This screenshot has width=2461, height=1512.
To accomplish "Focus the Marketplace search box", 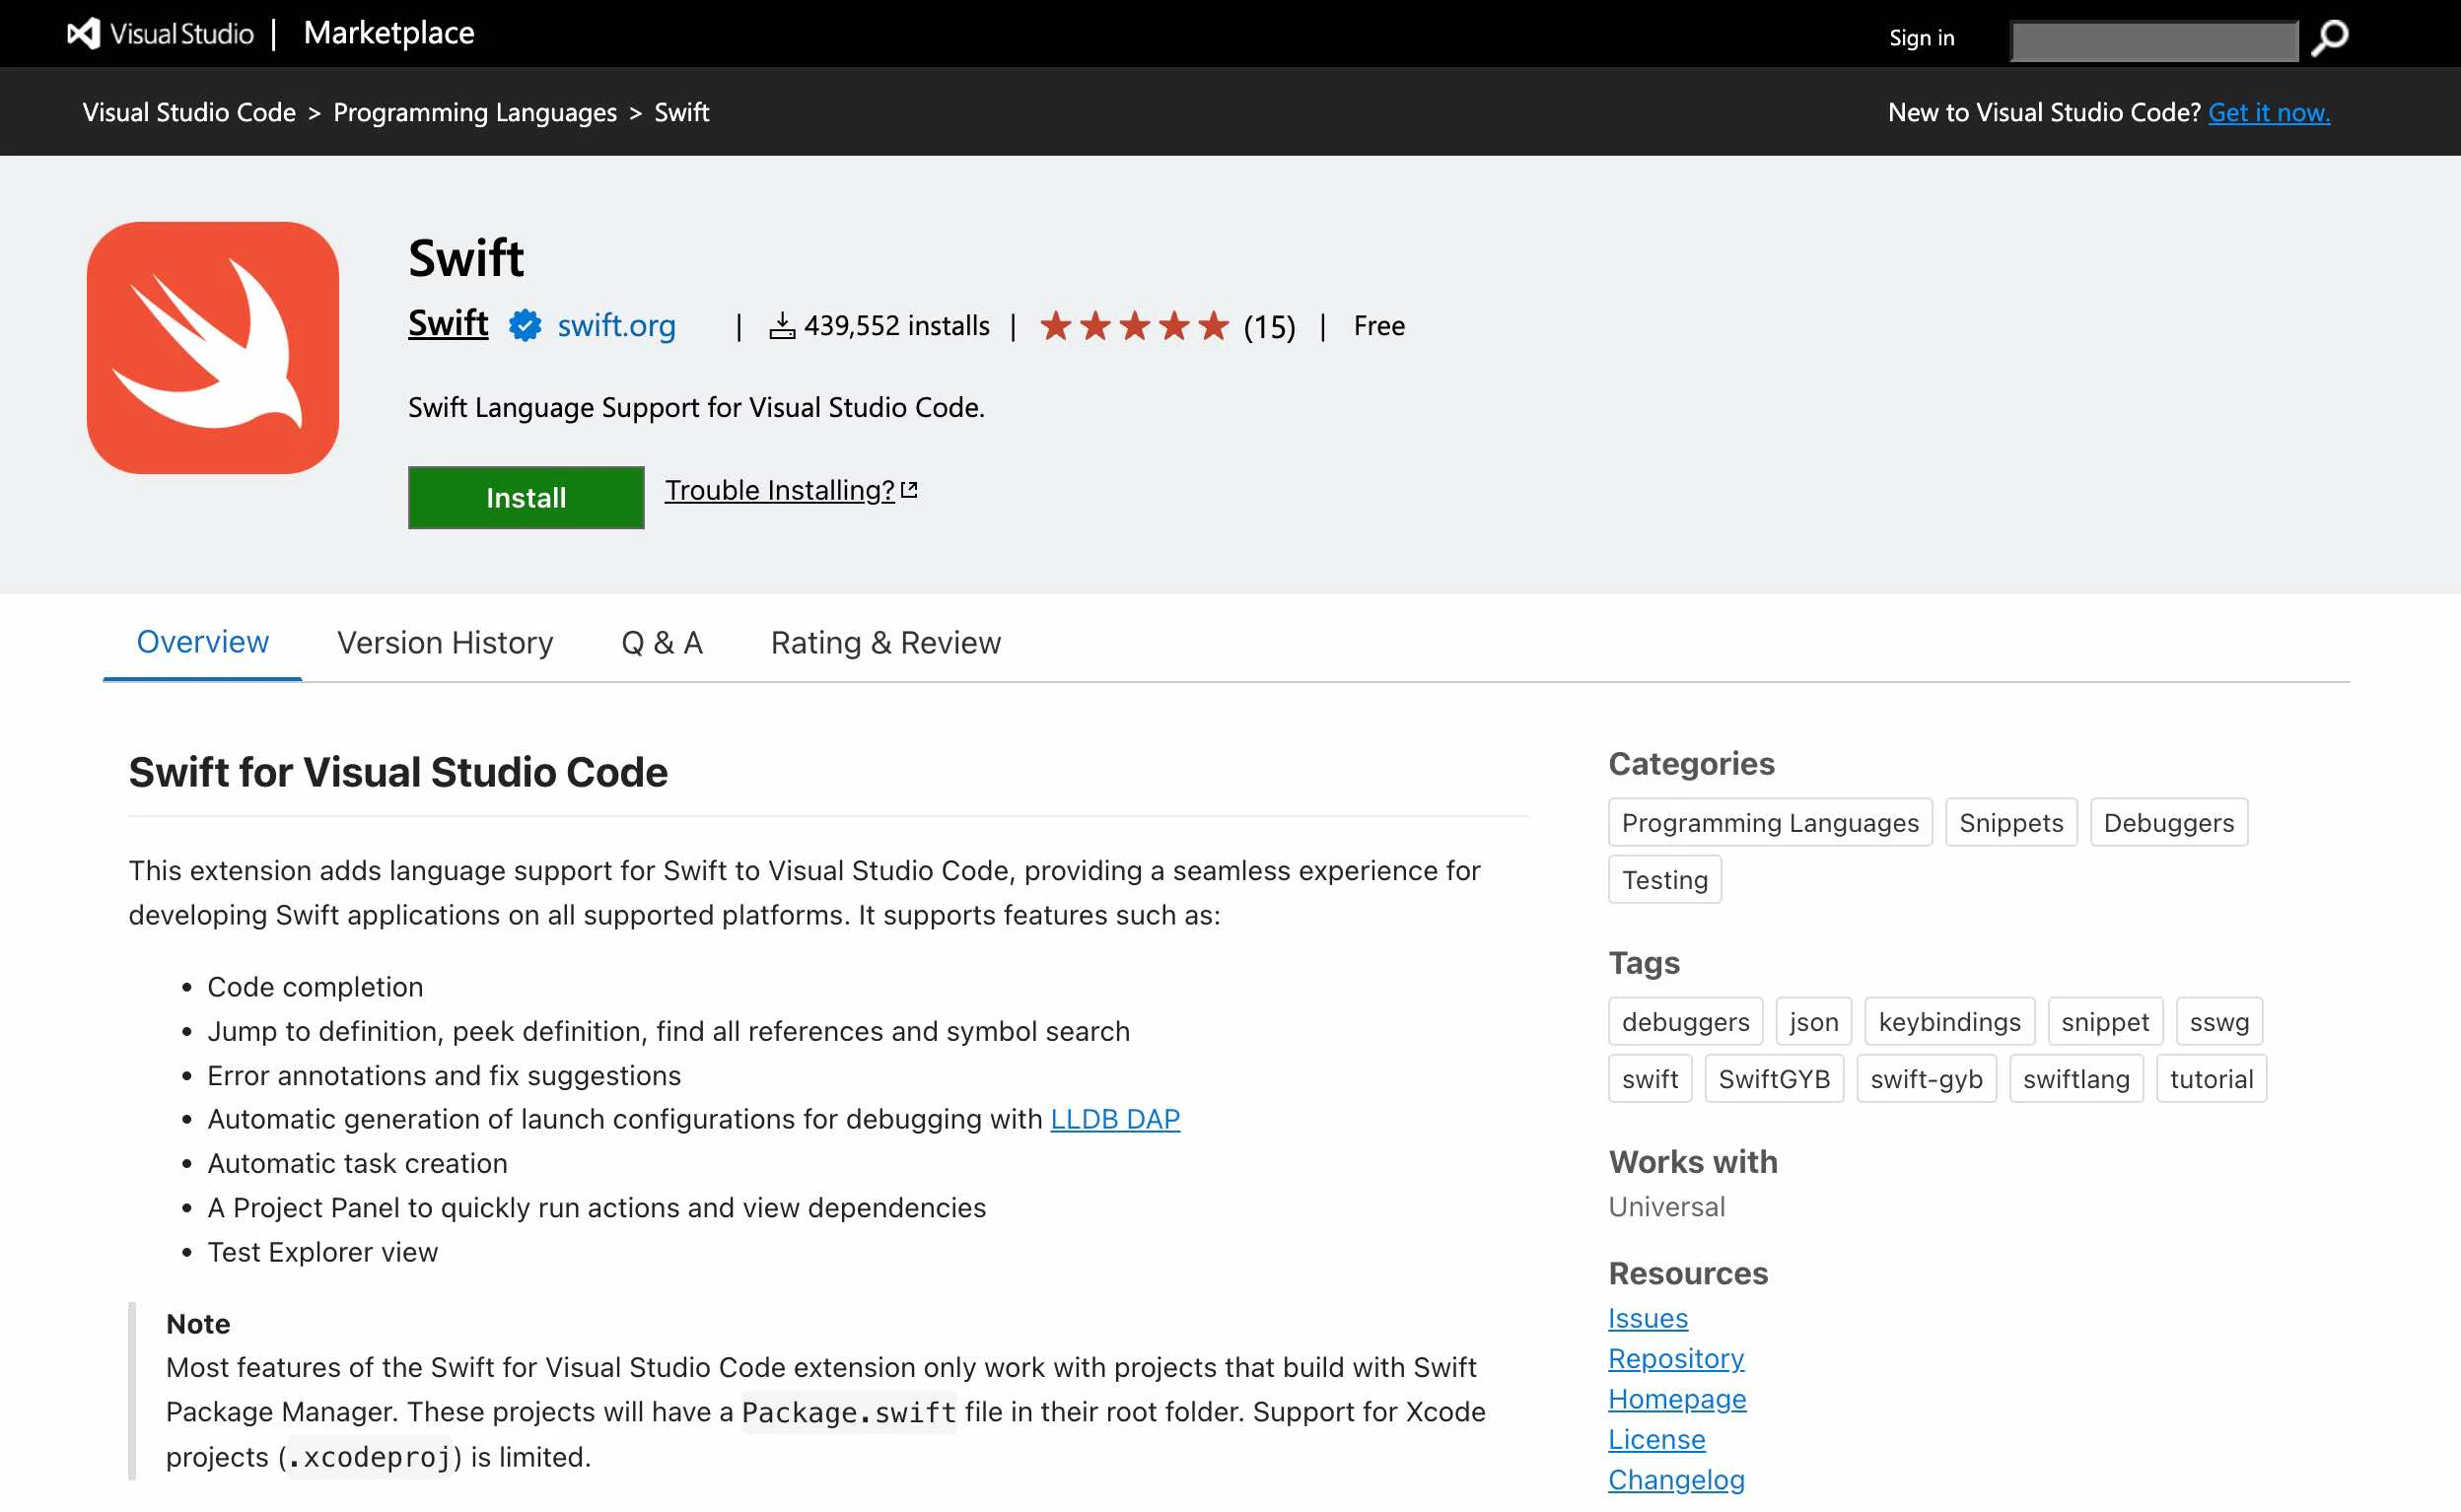I will [2154, 40].
